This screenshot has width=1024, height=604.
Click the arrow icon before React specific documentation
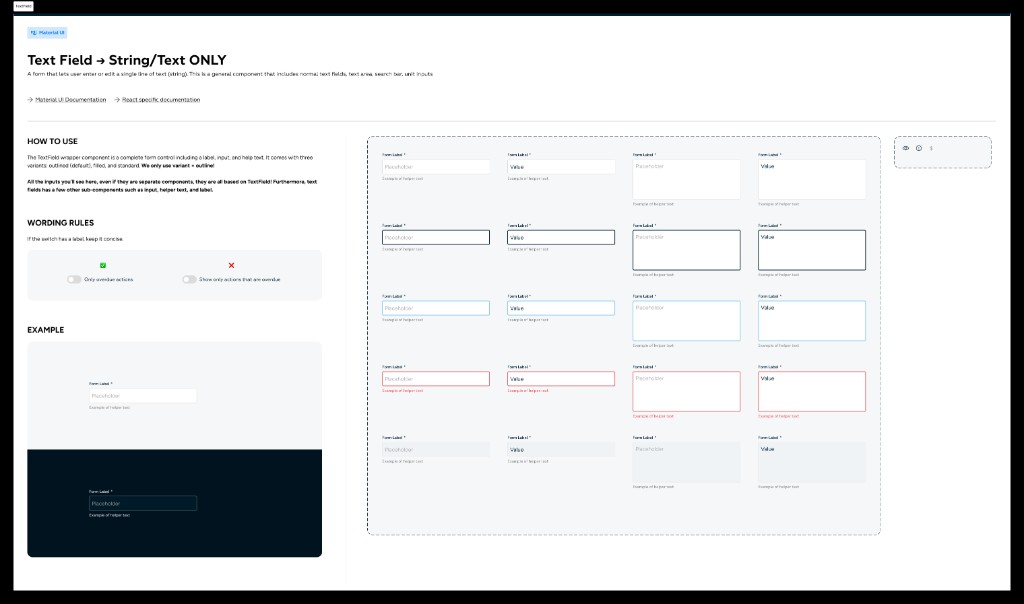117,100
